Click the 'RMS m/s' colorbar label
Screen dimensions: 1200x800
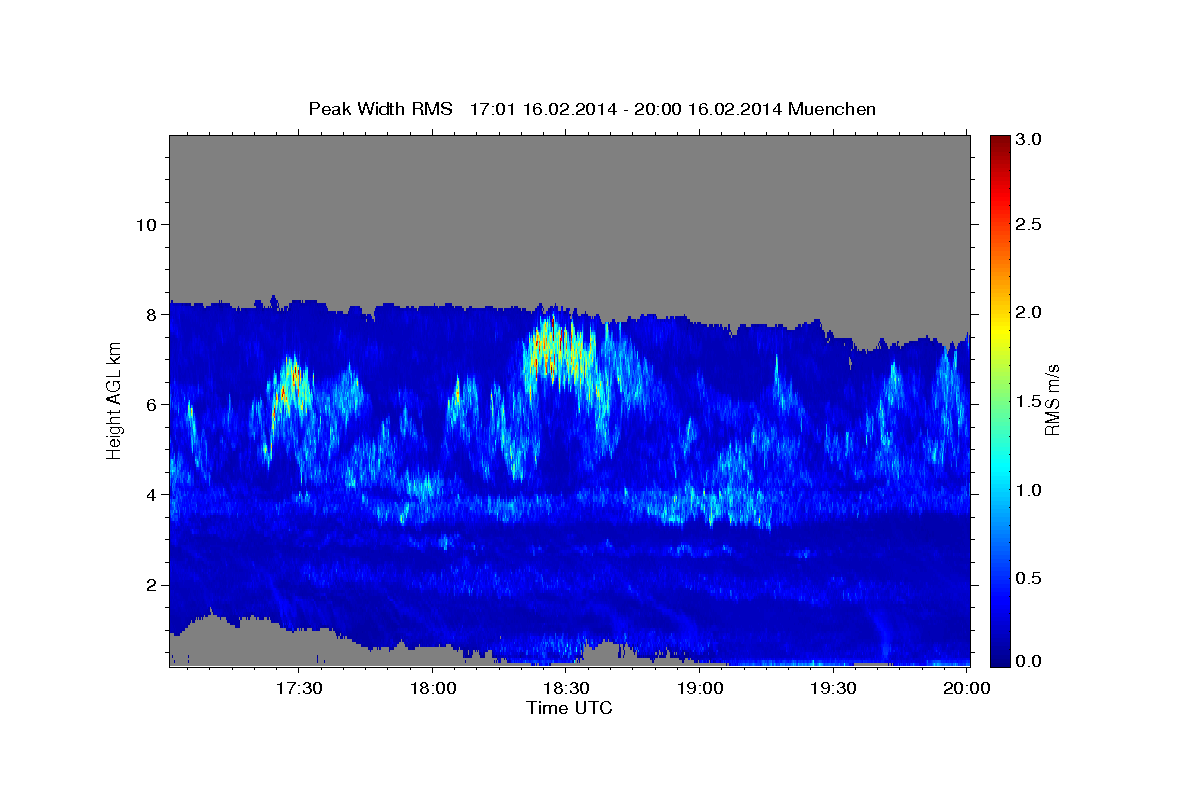(x=1051, y=400)
